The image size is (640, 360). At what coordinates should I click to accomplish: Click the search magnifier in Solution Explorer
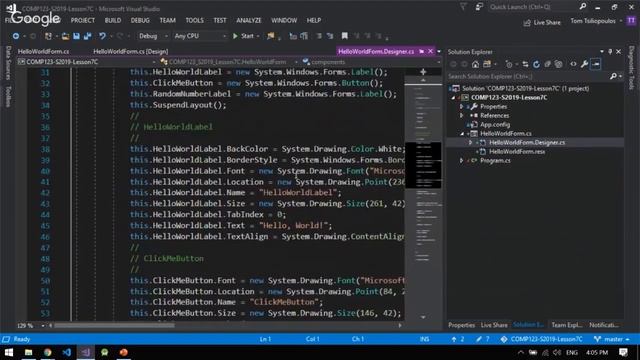pyautogui.click(x=613, y=76)
